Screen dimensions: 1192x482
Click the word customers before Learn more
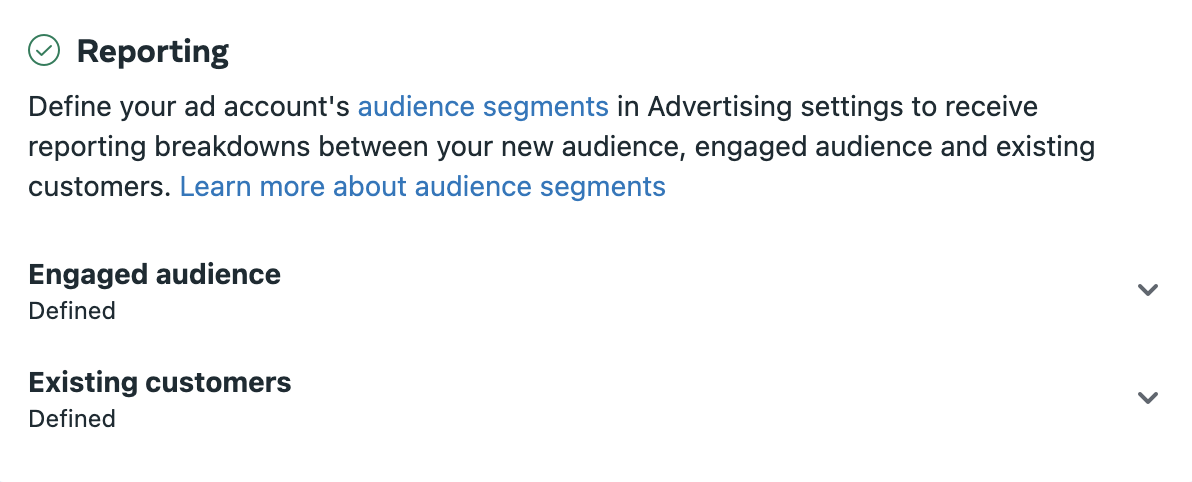[x=100, y=186]
